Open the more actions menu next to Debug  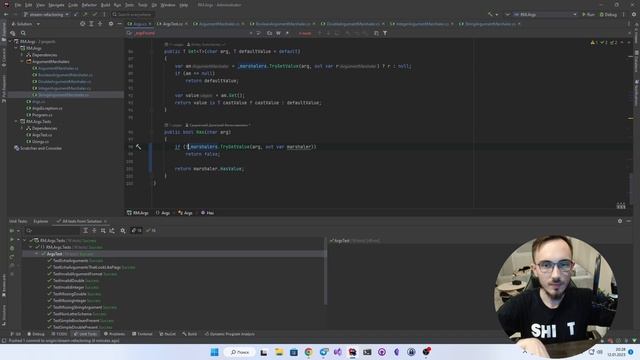click(x=623, y=14)
